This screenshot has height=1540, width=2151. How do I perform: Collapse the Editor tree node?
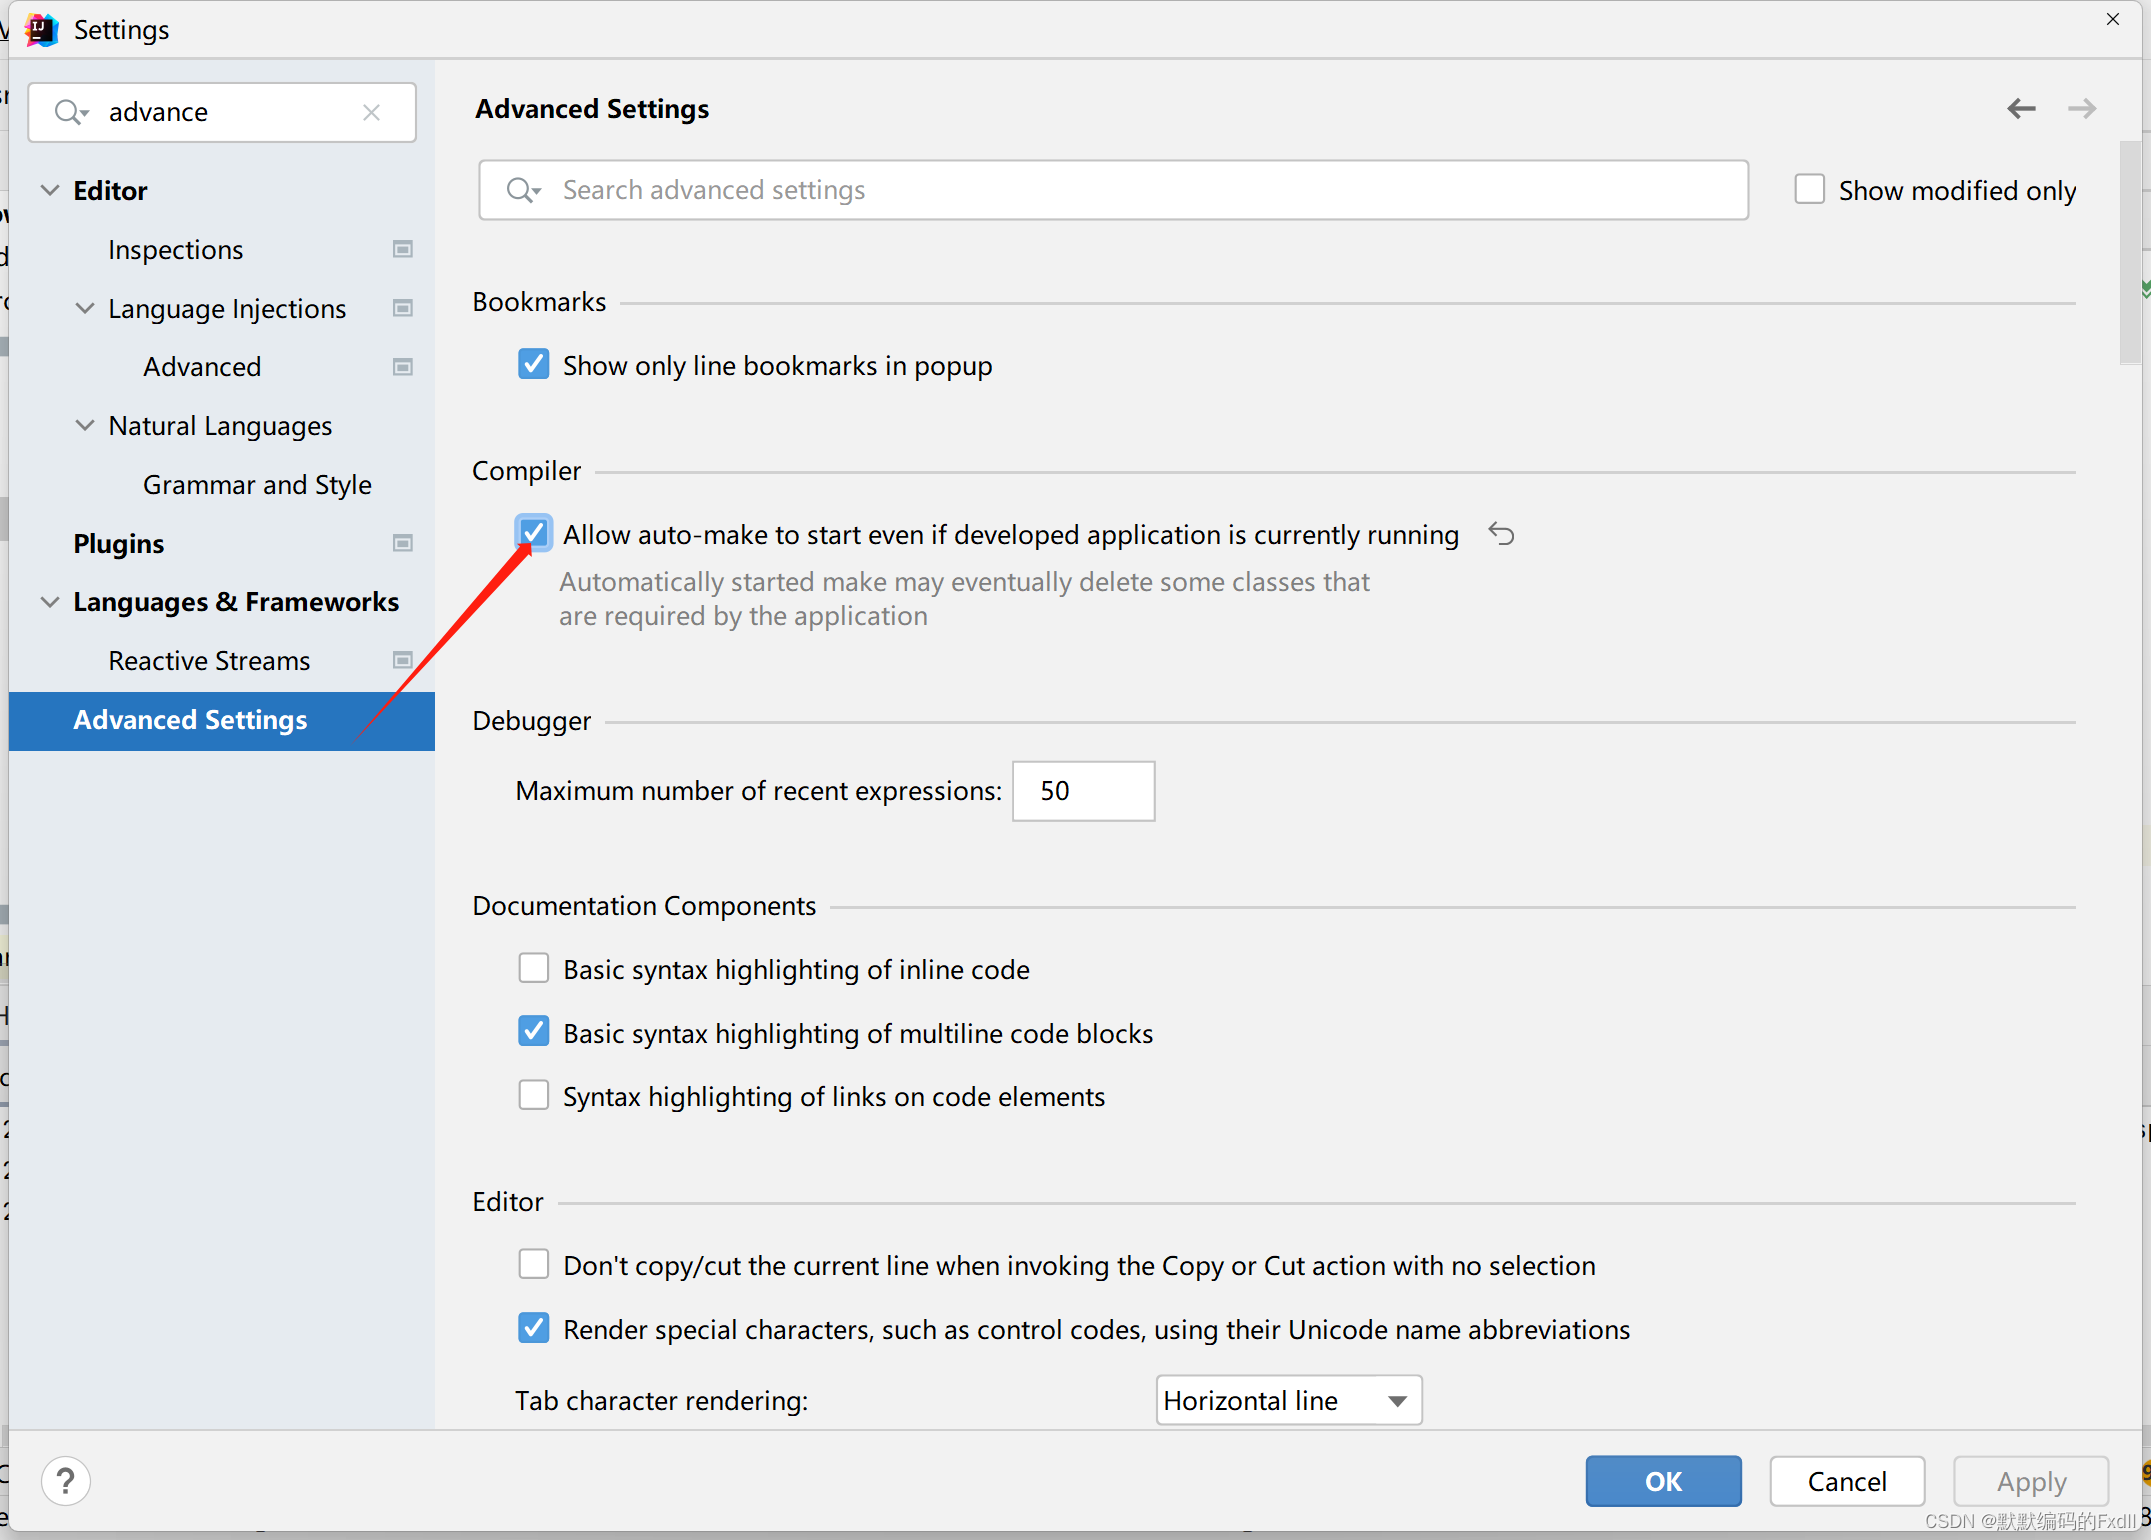(49, 190)
